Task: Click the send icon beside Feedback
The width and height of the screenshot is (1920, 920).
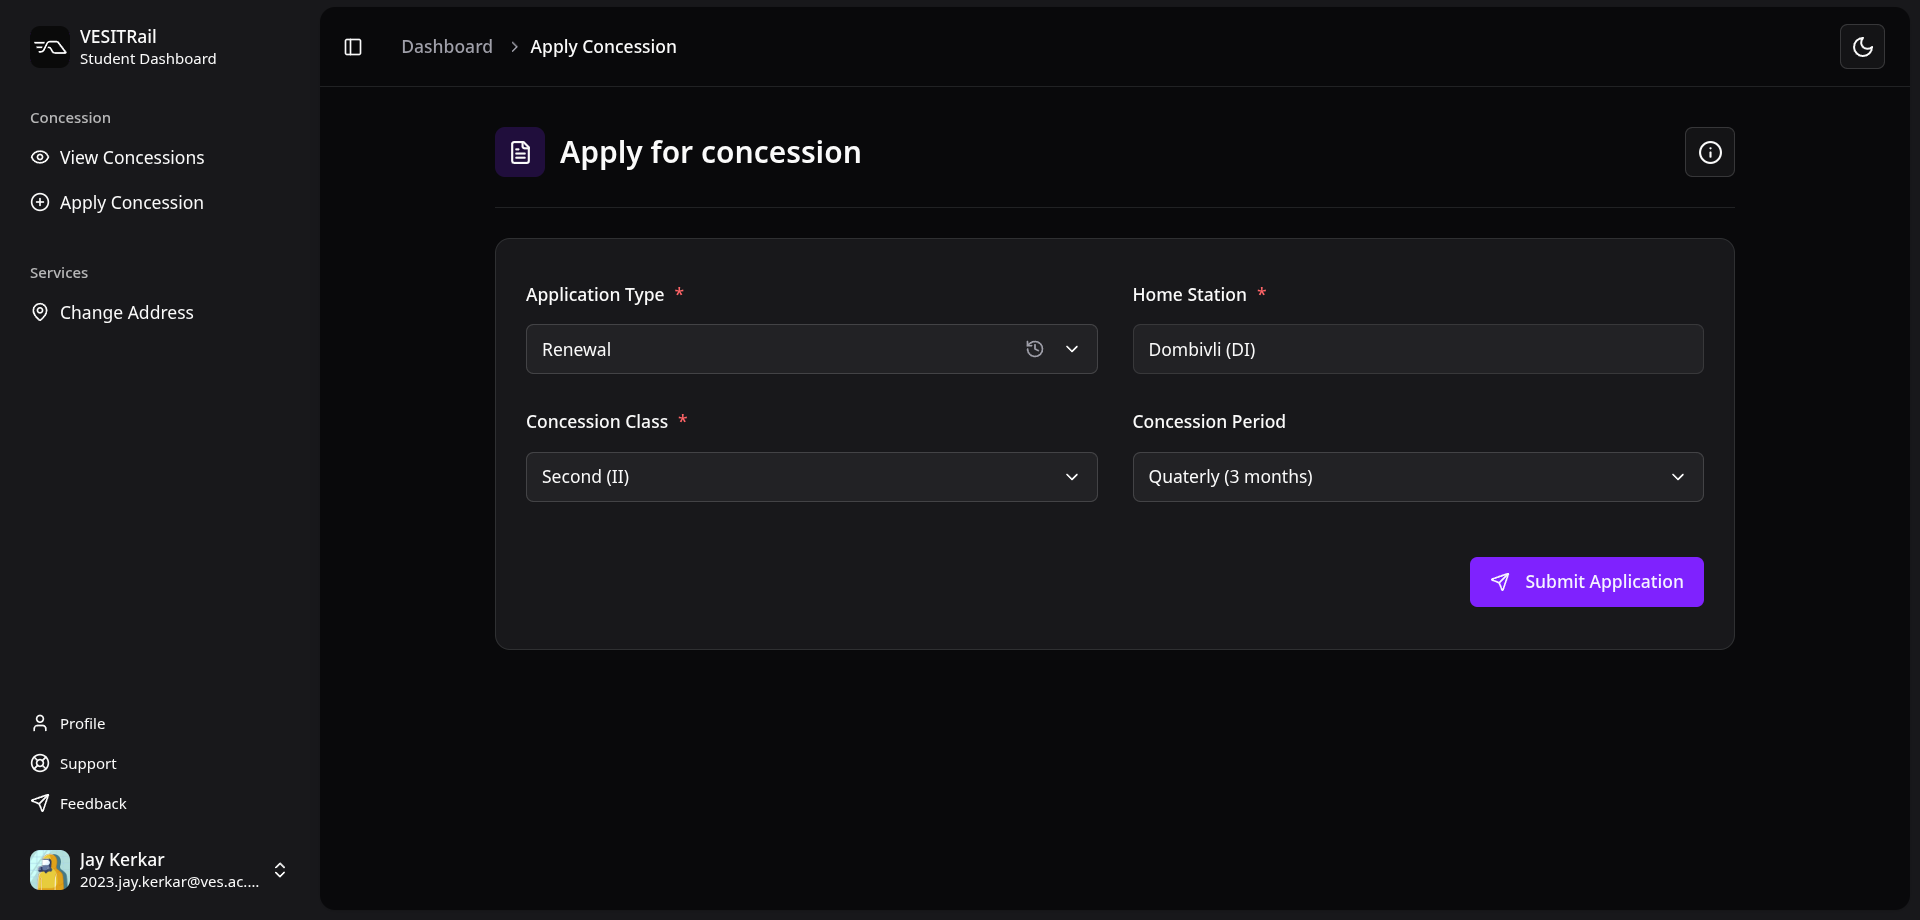Action: pos(39,803)
